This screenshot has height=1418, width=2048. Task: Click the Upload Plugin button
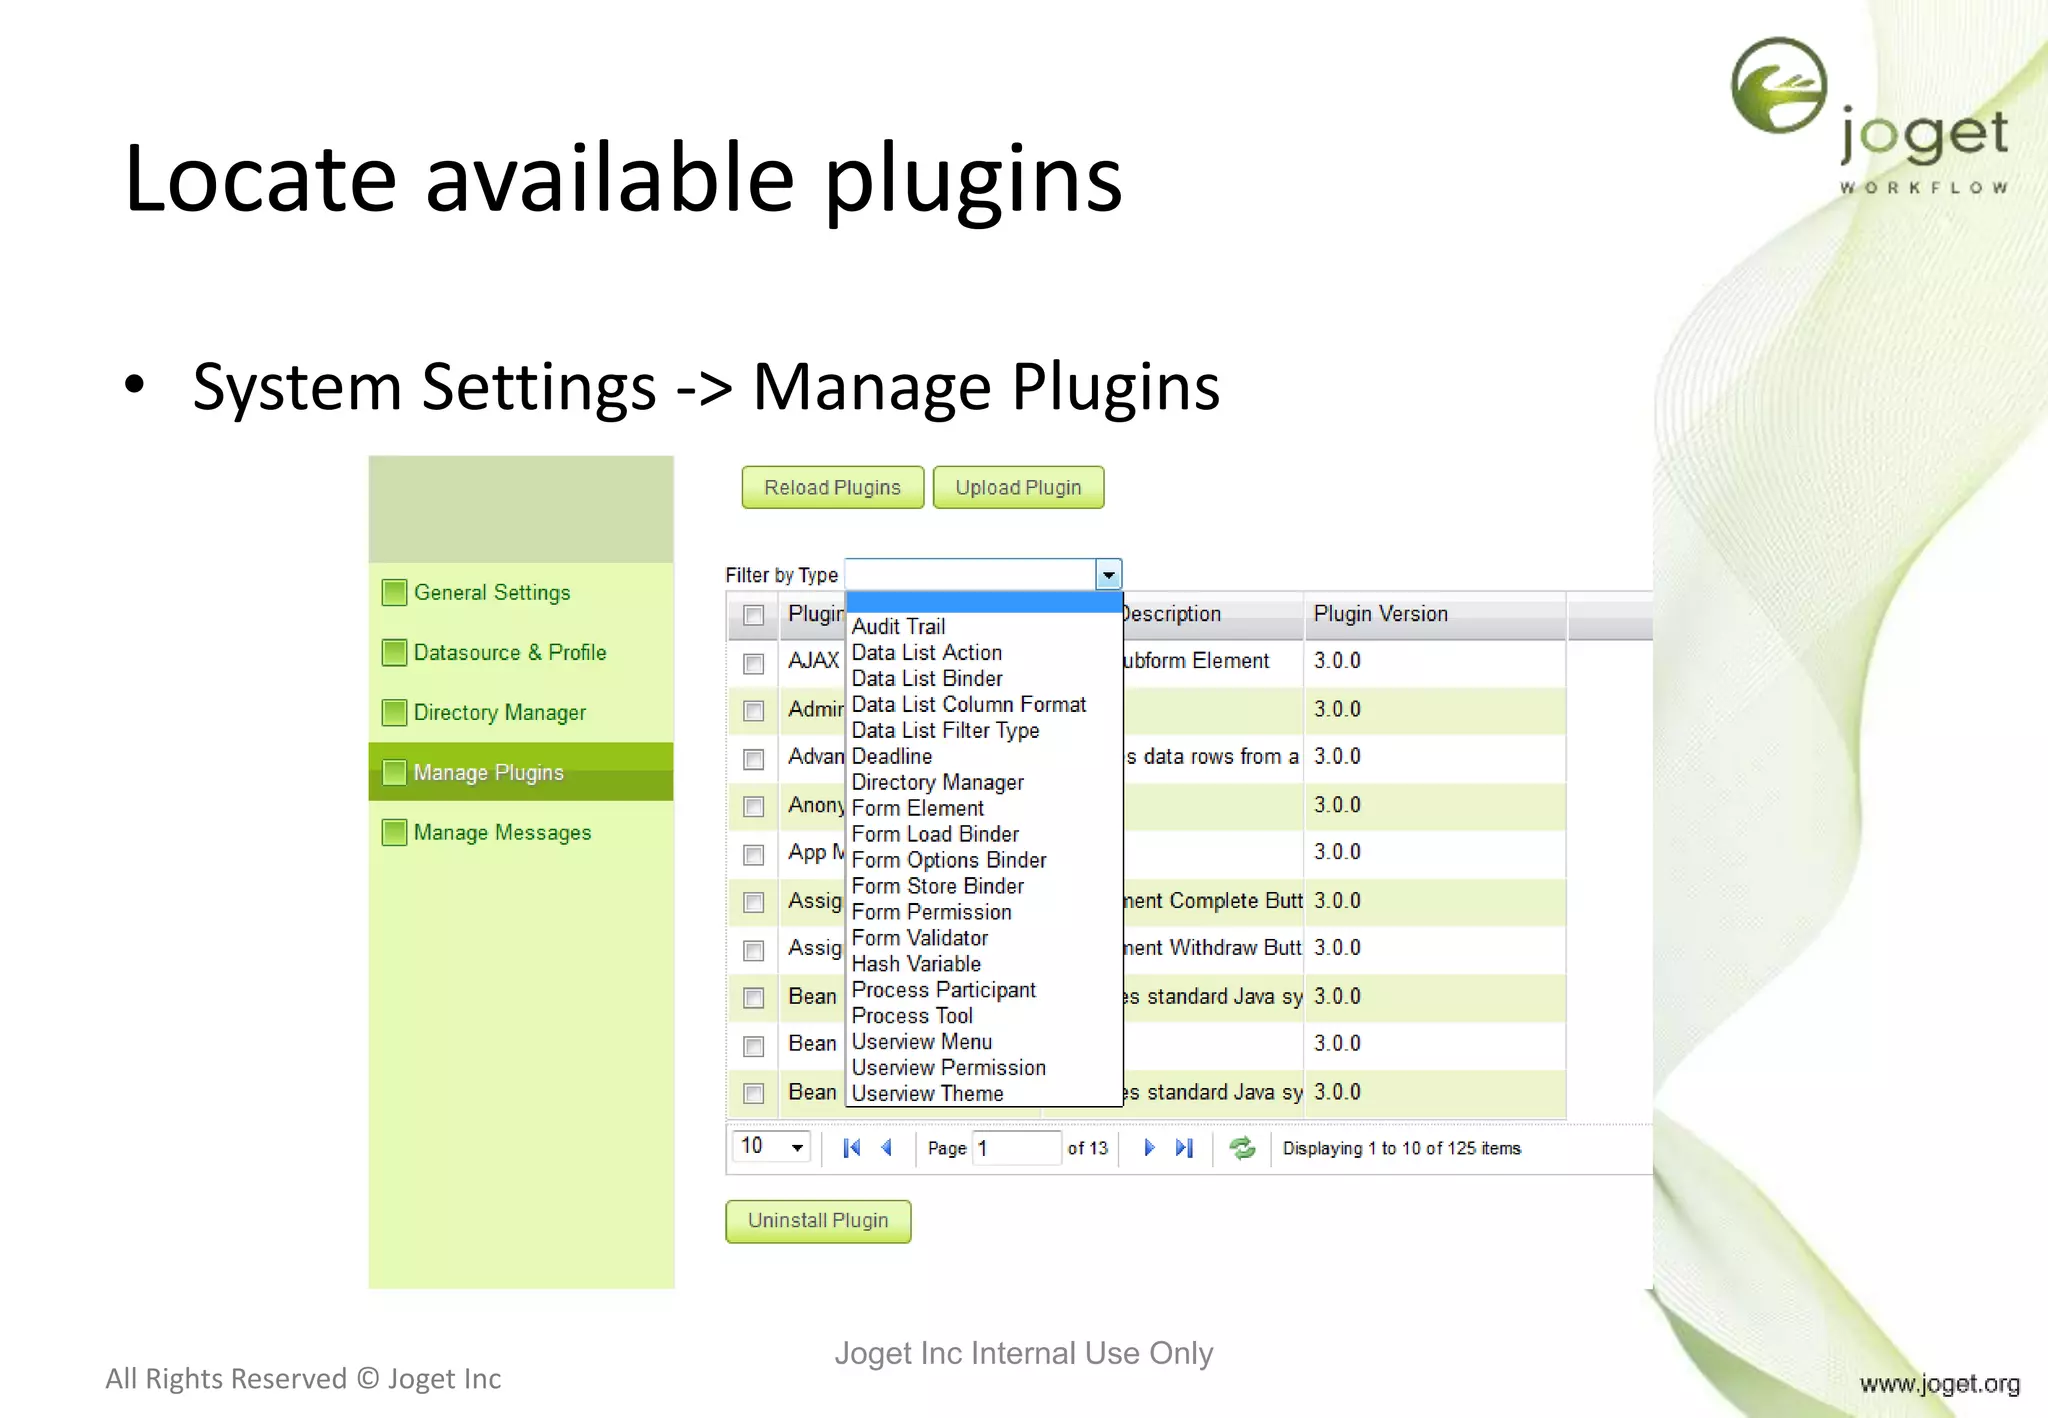click(x=1018, y=488)
